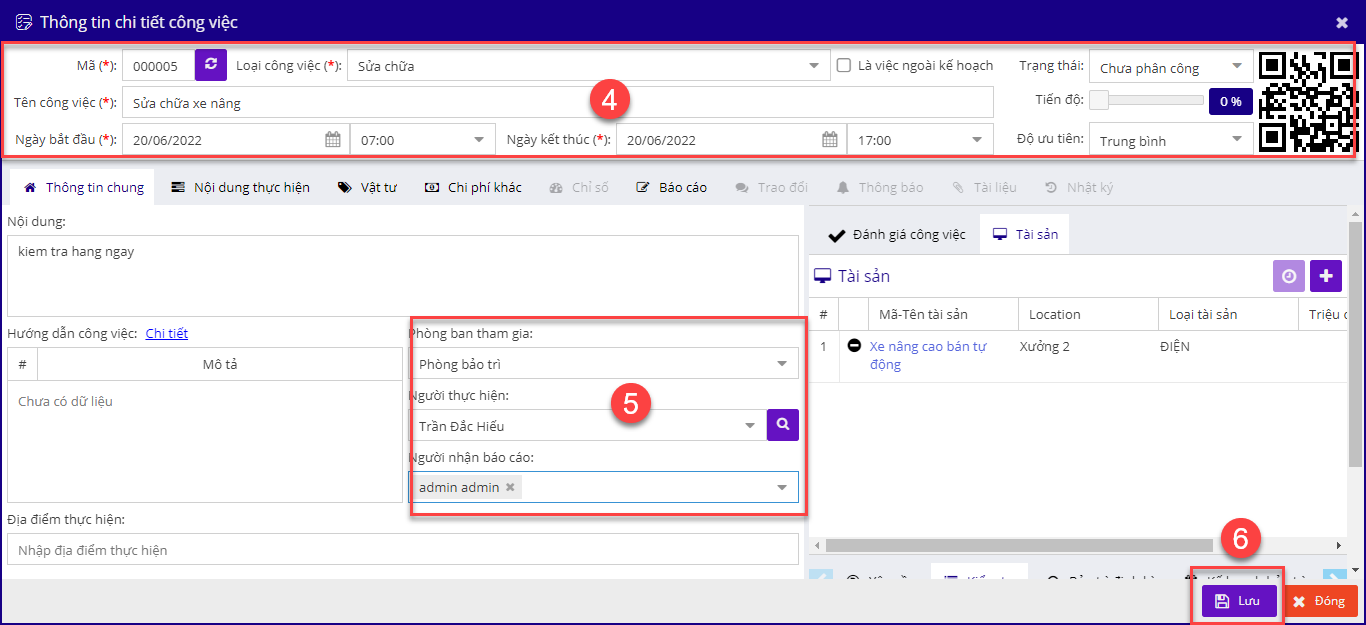This screenshot has width=1366, height=625.
Task: Click the Chưa có dữ liệu text
Action: 65,401
